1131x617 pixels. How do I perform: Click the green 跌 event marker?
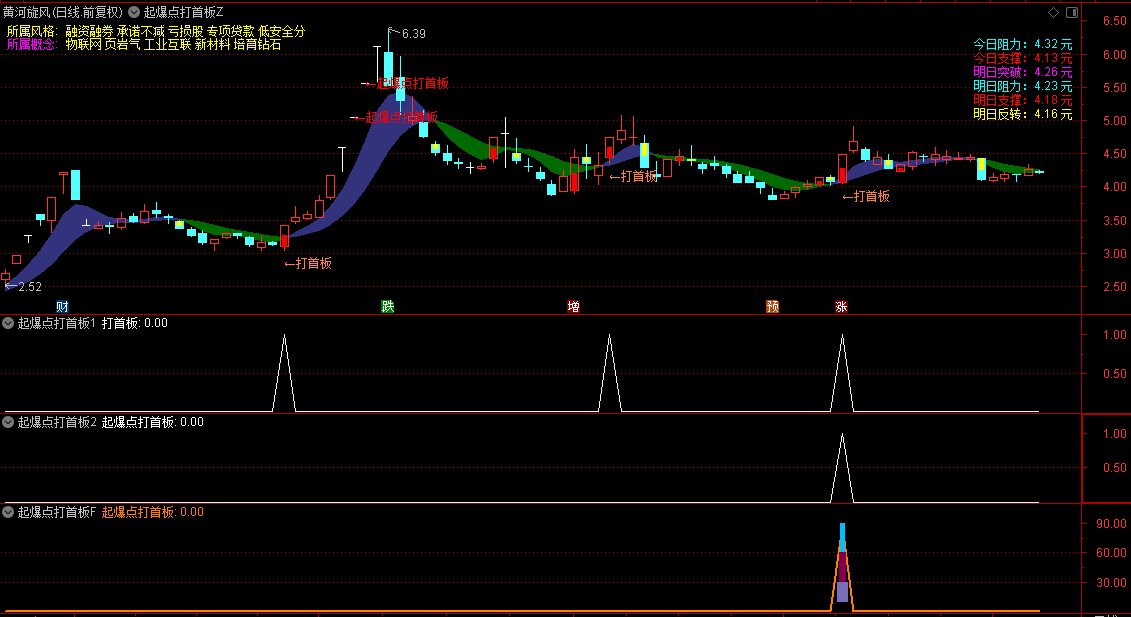(387, 306)
